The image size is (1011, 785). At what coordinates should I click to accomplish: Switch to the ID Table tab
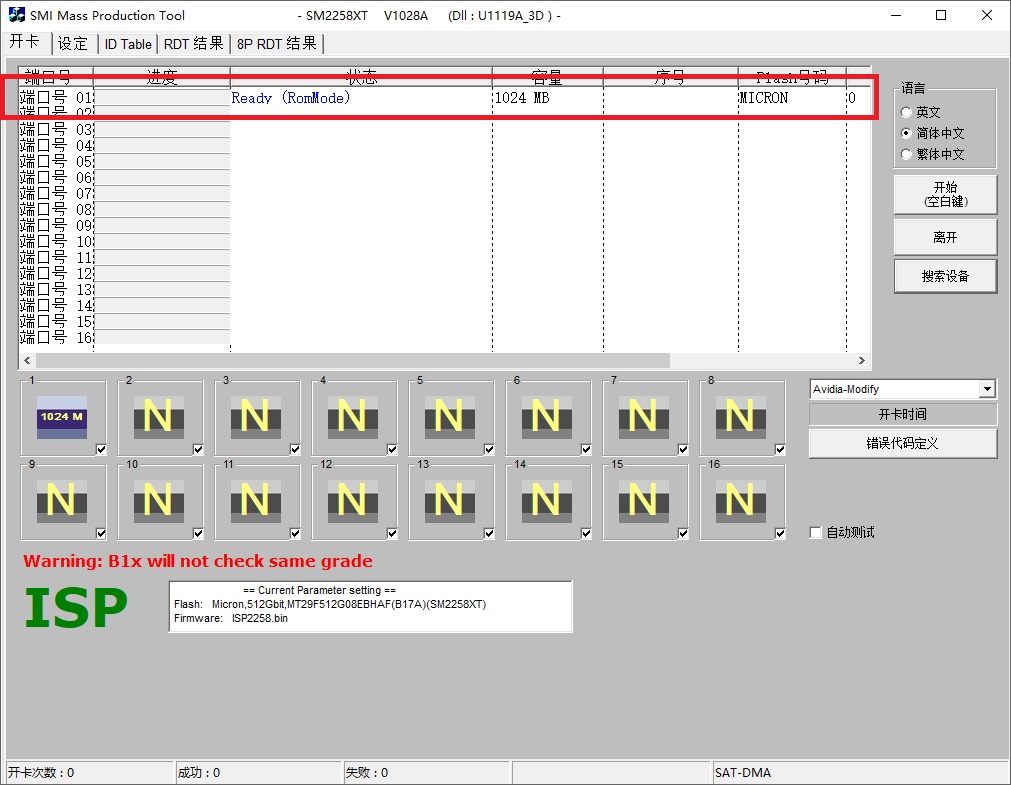click(128, 44)
